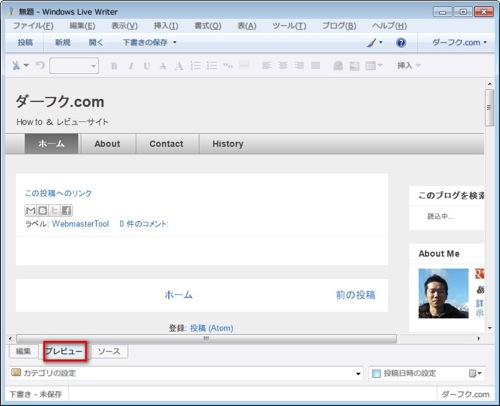Click the Twitter share icon
500x406 pixels.
(55, 210)
